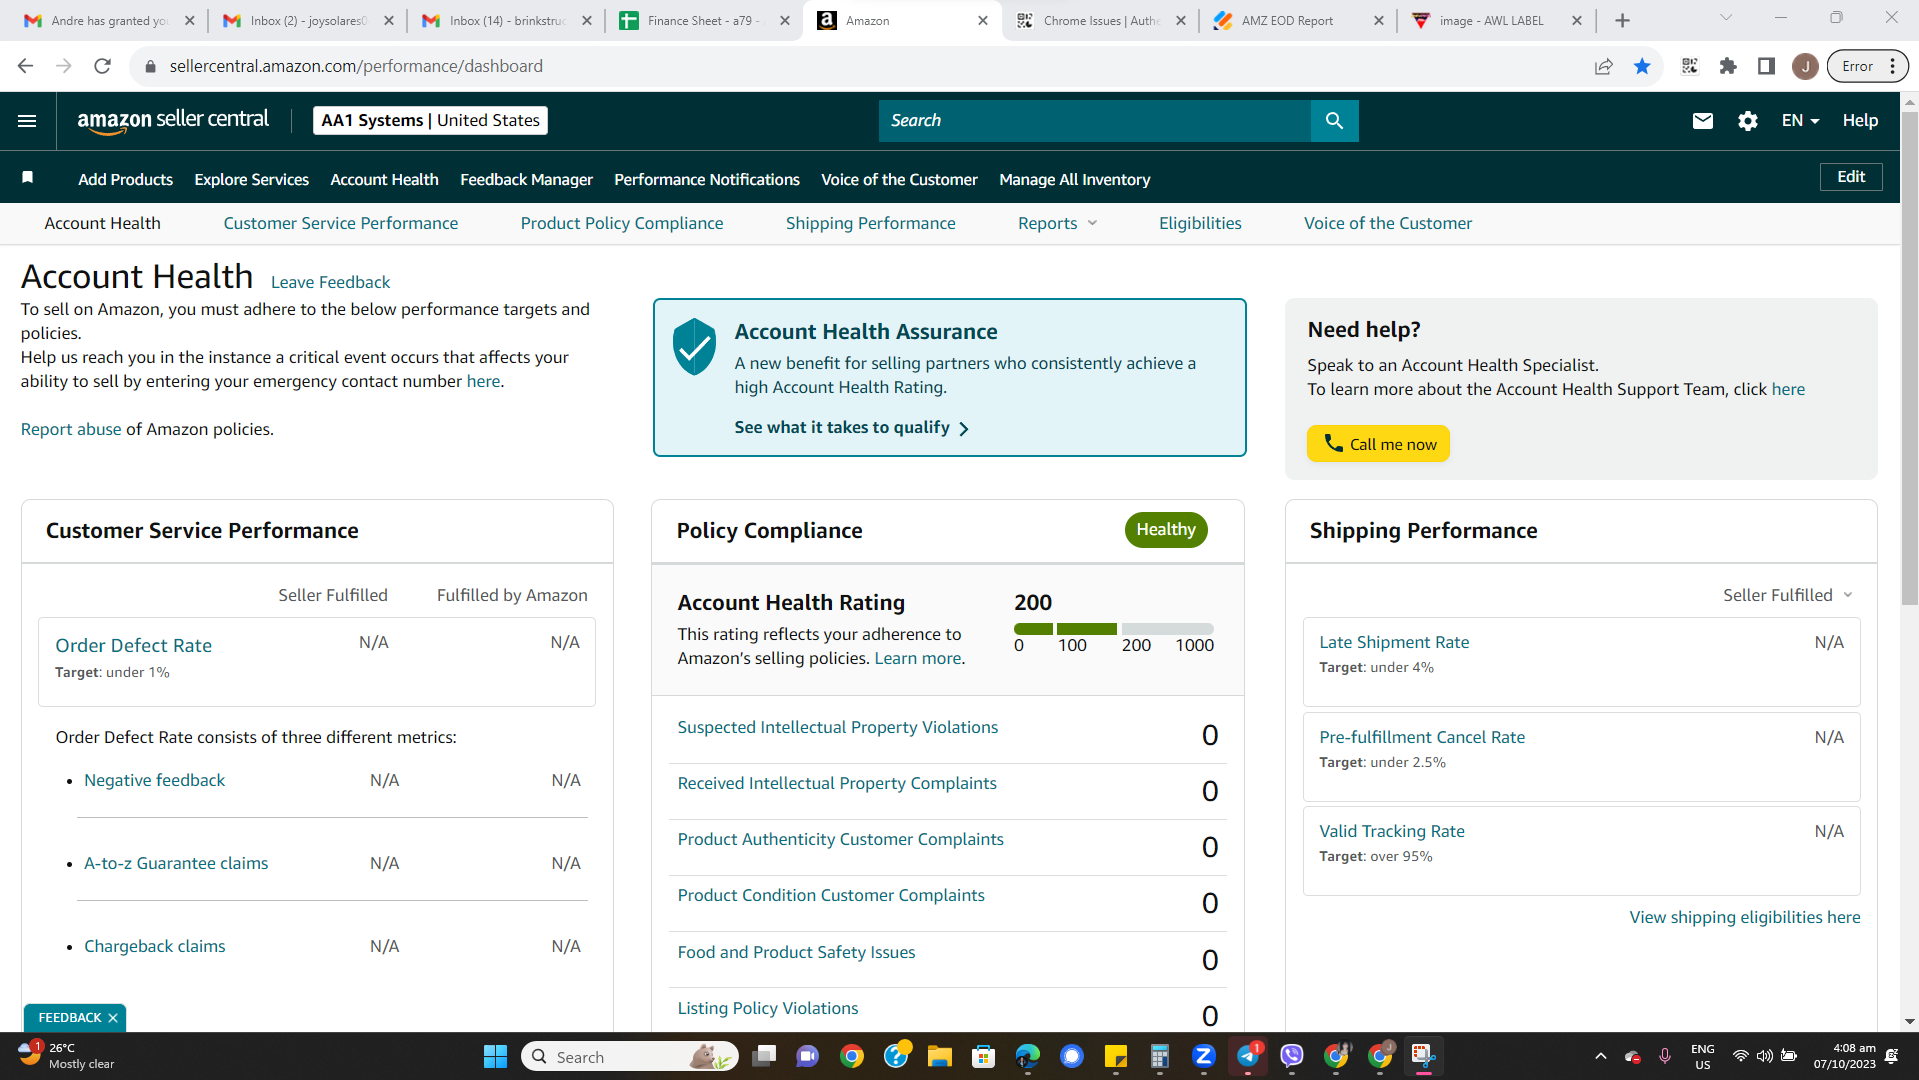
Task: Show hidden system tray icons
Action: click(x=1600, y=1057)
